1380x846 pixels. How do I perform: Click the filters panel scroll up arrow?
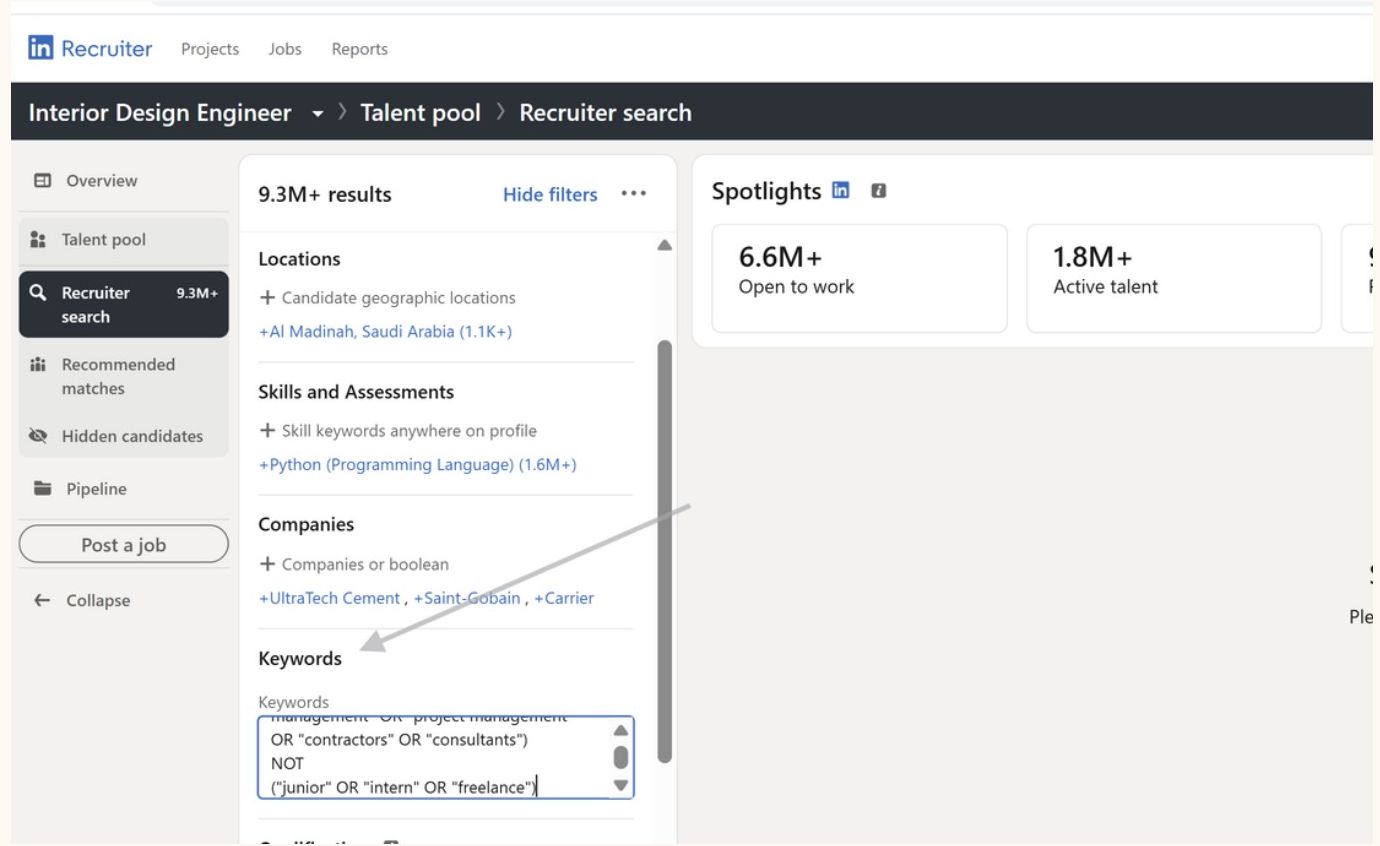[x=663, y=246]
